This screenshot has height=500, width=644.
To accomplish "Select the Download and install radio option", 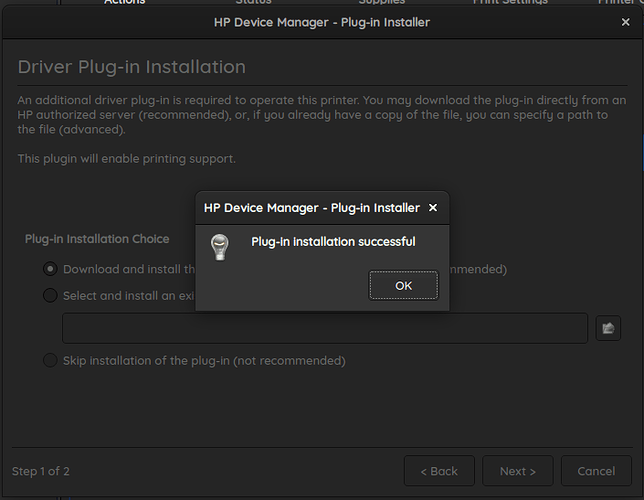I will (x=50, y=269).
